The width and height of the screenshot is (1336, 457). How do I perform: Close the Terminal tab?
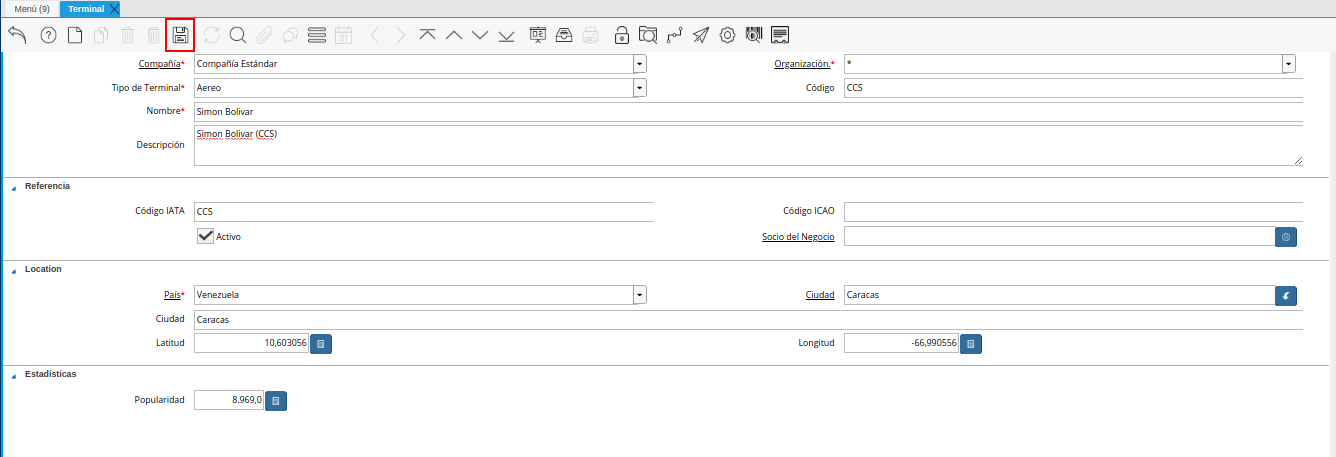(113, 9)
